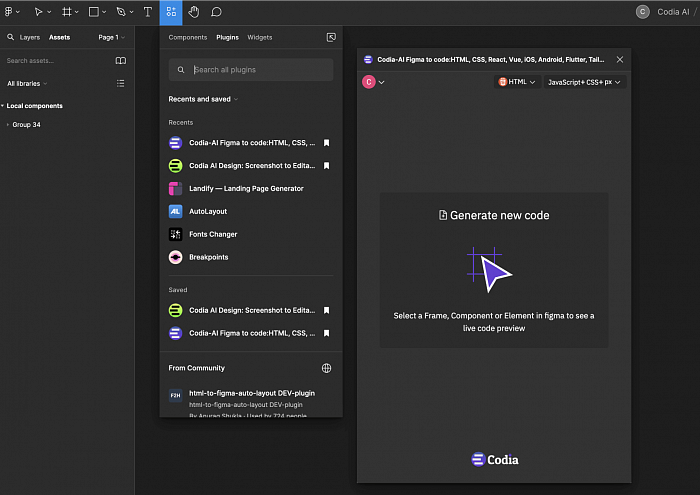Open the Pen tool options chevron
The width and height of the screenshot is (700, 495).
(131, 12)
